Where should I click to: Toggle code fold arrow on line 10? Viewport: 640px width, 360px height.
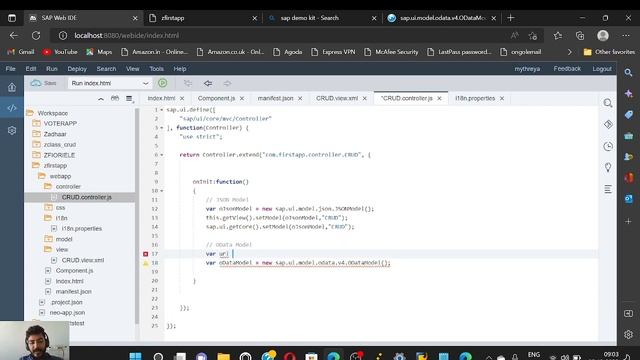pos(162,191)
